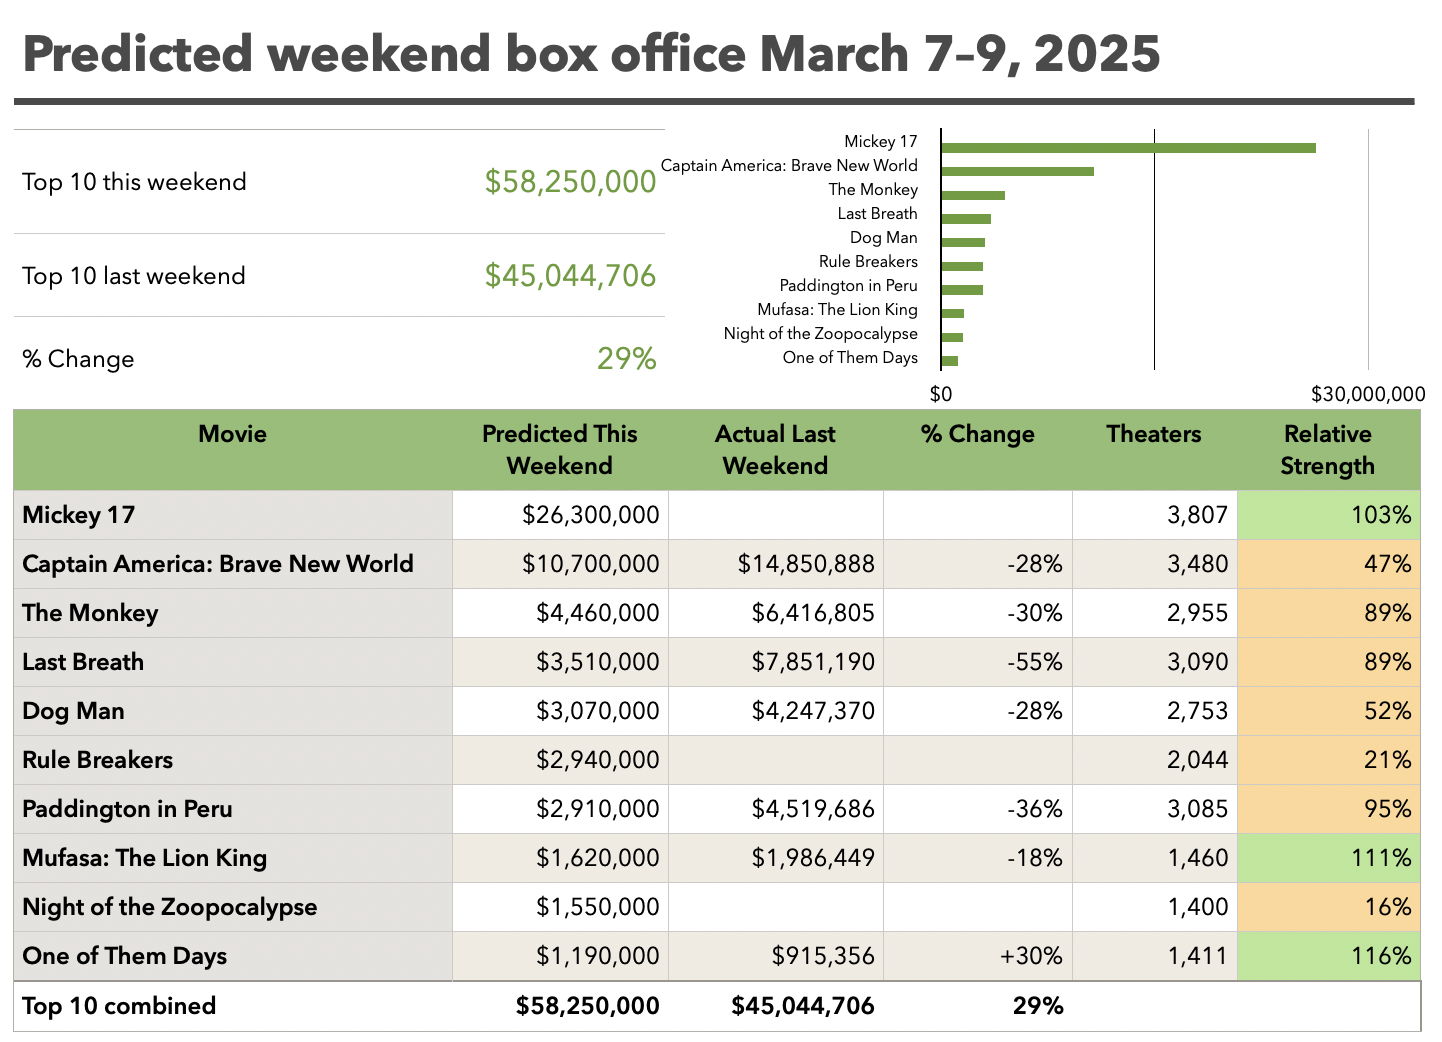Click Last Breath label in chart

(877, 213)
